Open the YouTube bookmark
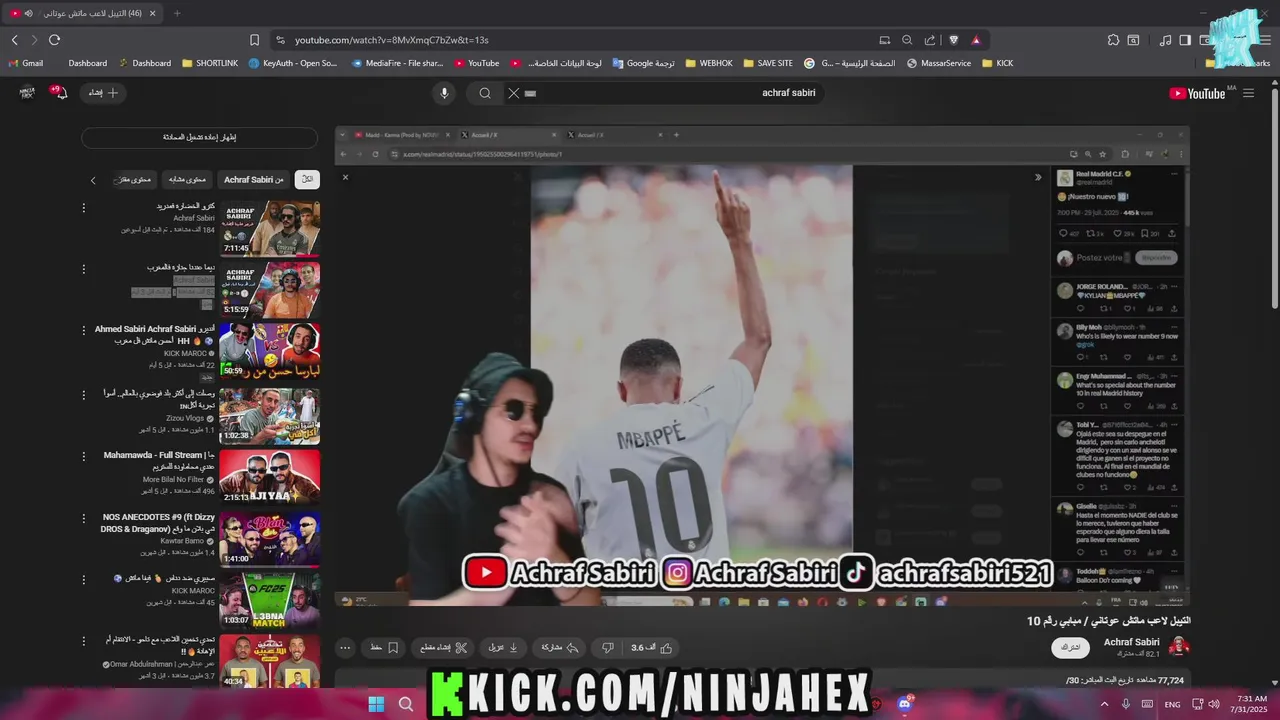Screen dimensions: 1280x720 (477, 63)
